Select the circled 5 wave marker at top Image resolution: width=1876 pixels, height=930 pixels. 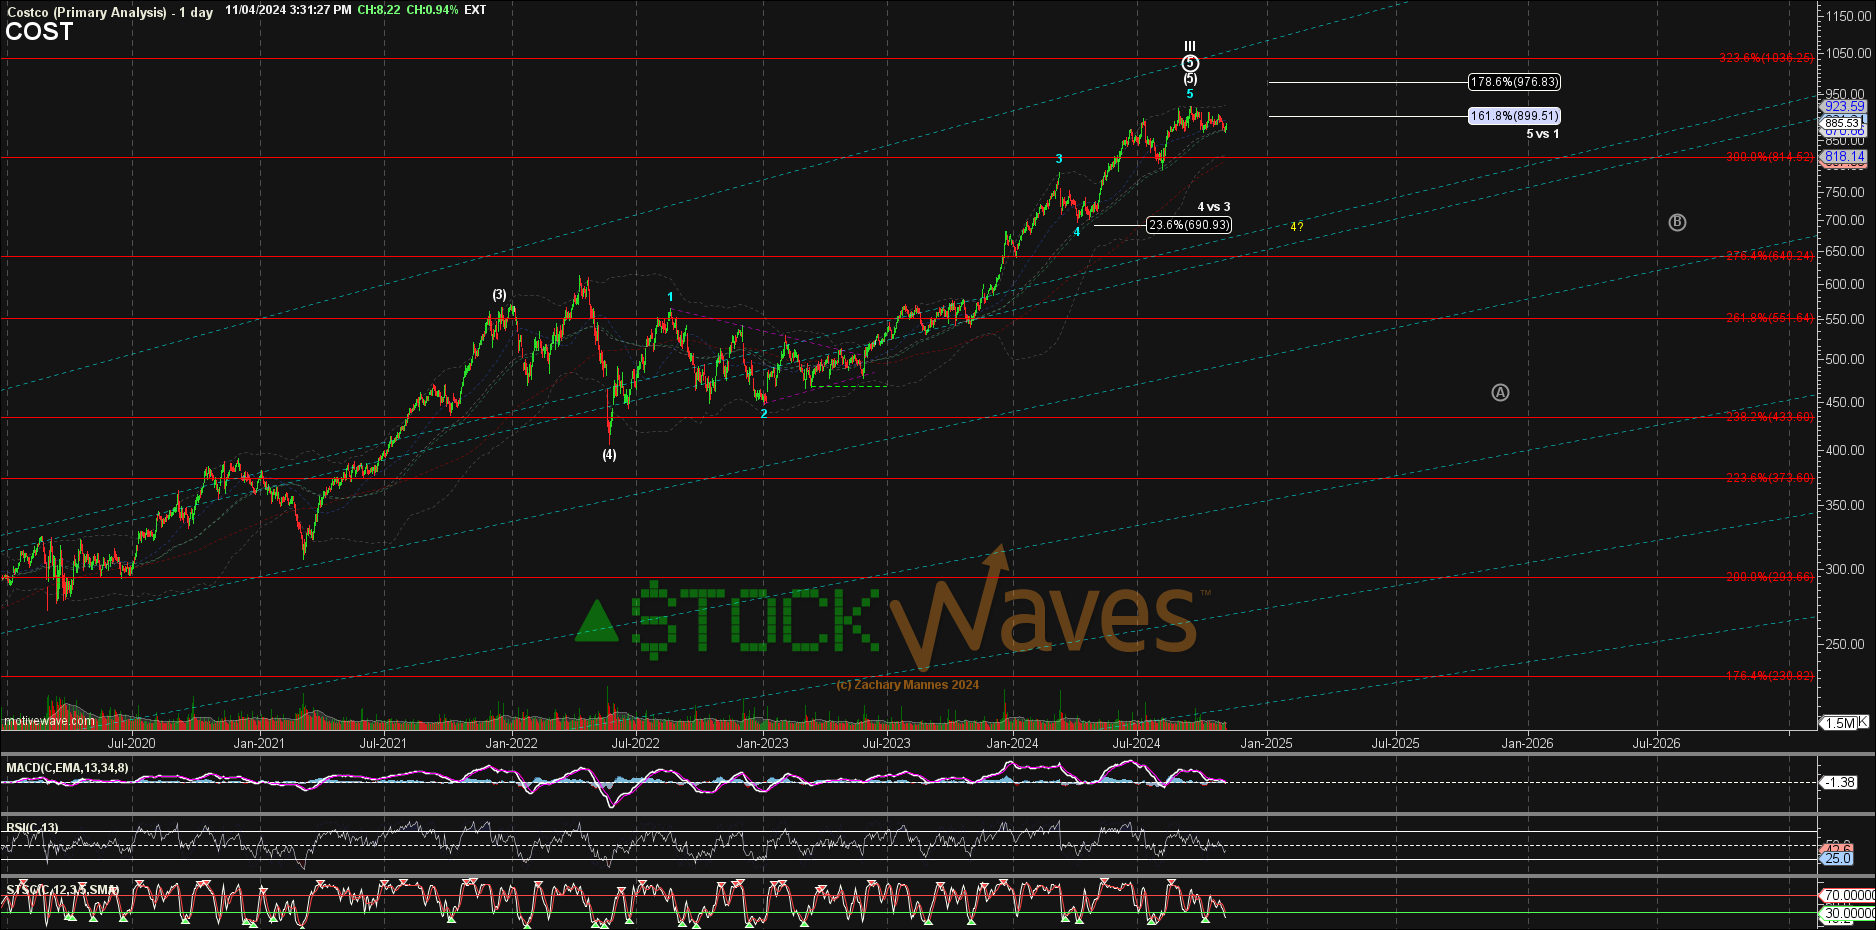(x=1190, y=63)
